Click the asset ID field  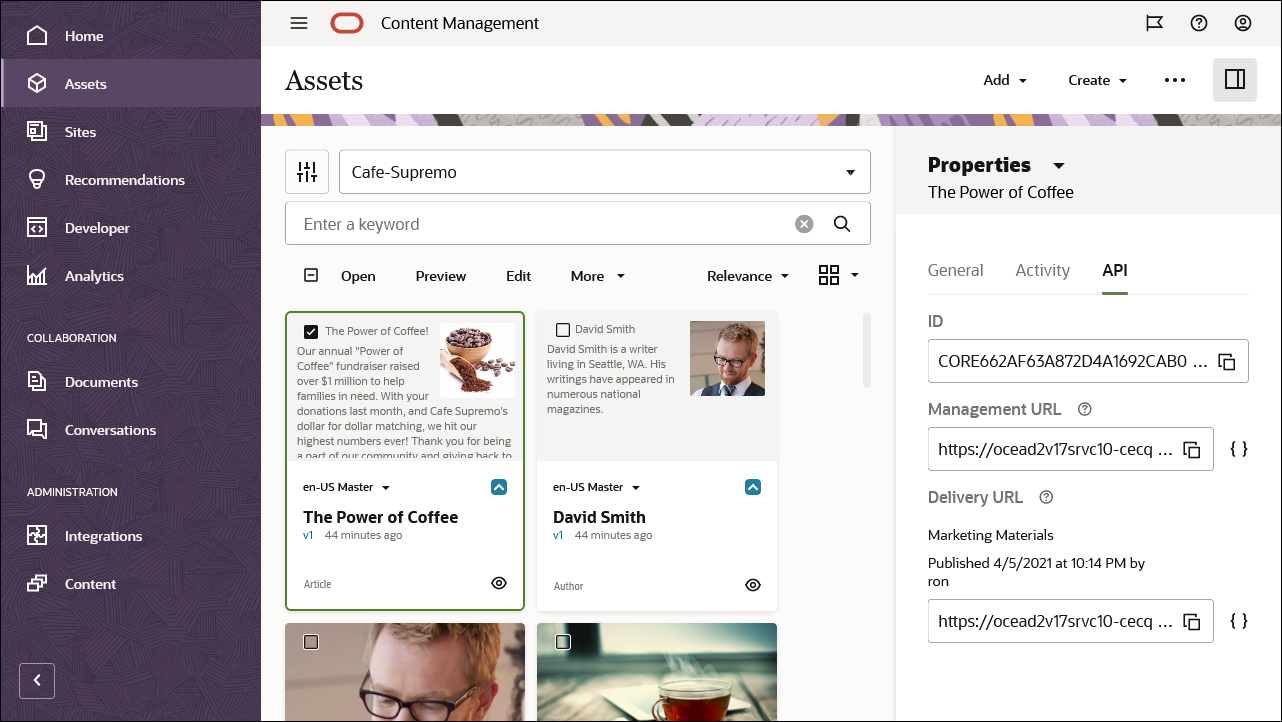click(x=1088, y=361)
